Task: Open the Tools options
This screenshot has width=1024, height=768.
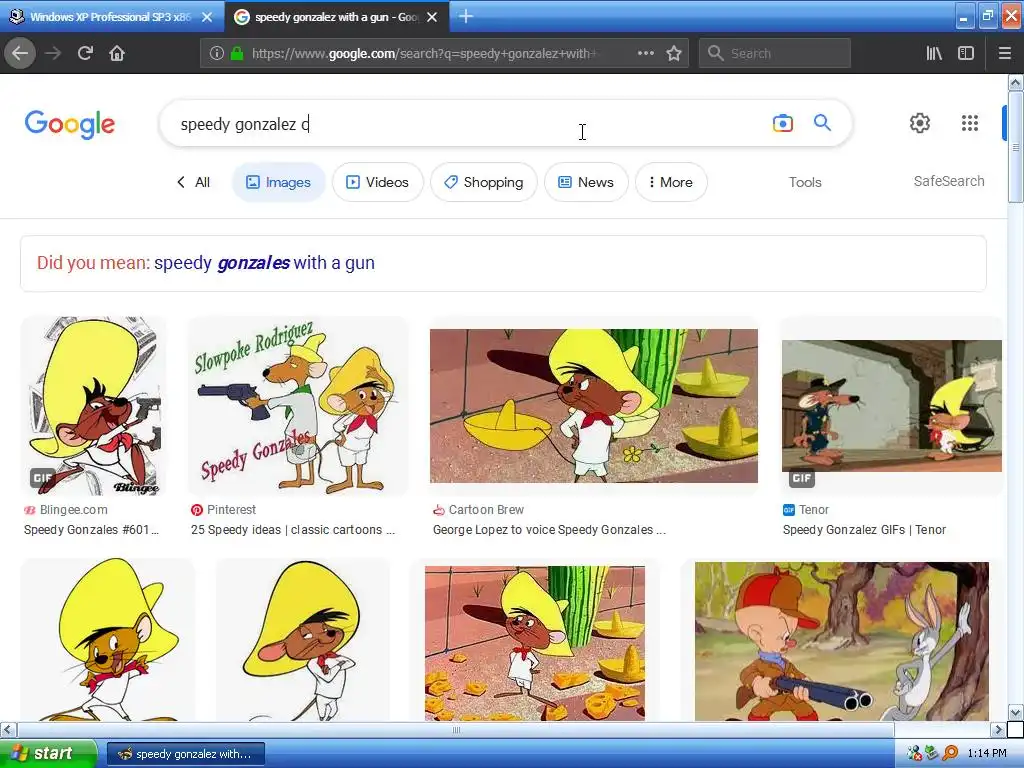Action: click(805, 182)
